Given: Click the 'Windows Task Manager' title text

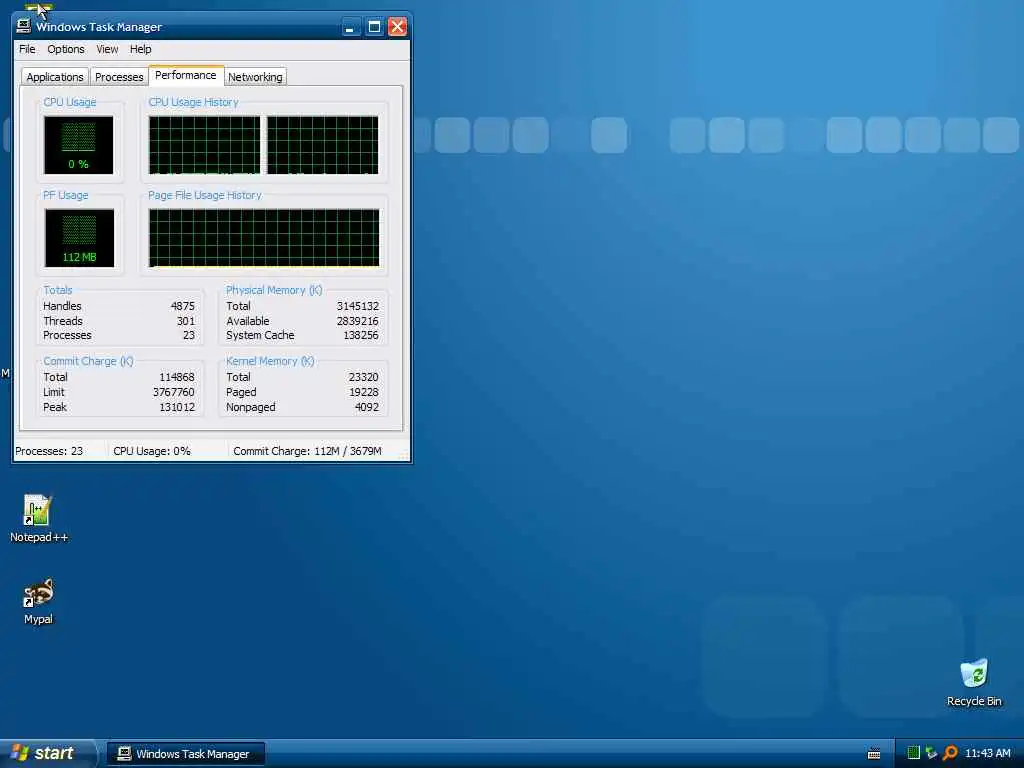Looking at the screenshot, I should point(99,27).
